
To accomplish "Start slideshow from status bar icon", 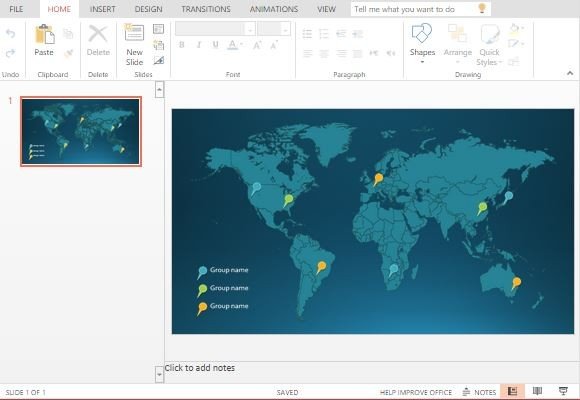I will (x=563, y=391).
